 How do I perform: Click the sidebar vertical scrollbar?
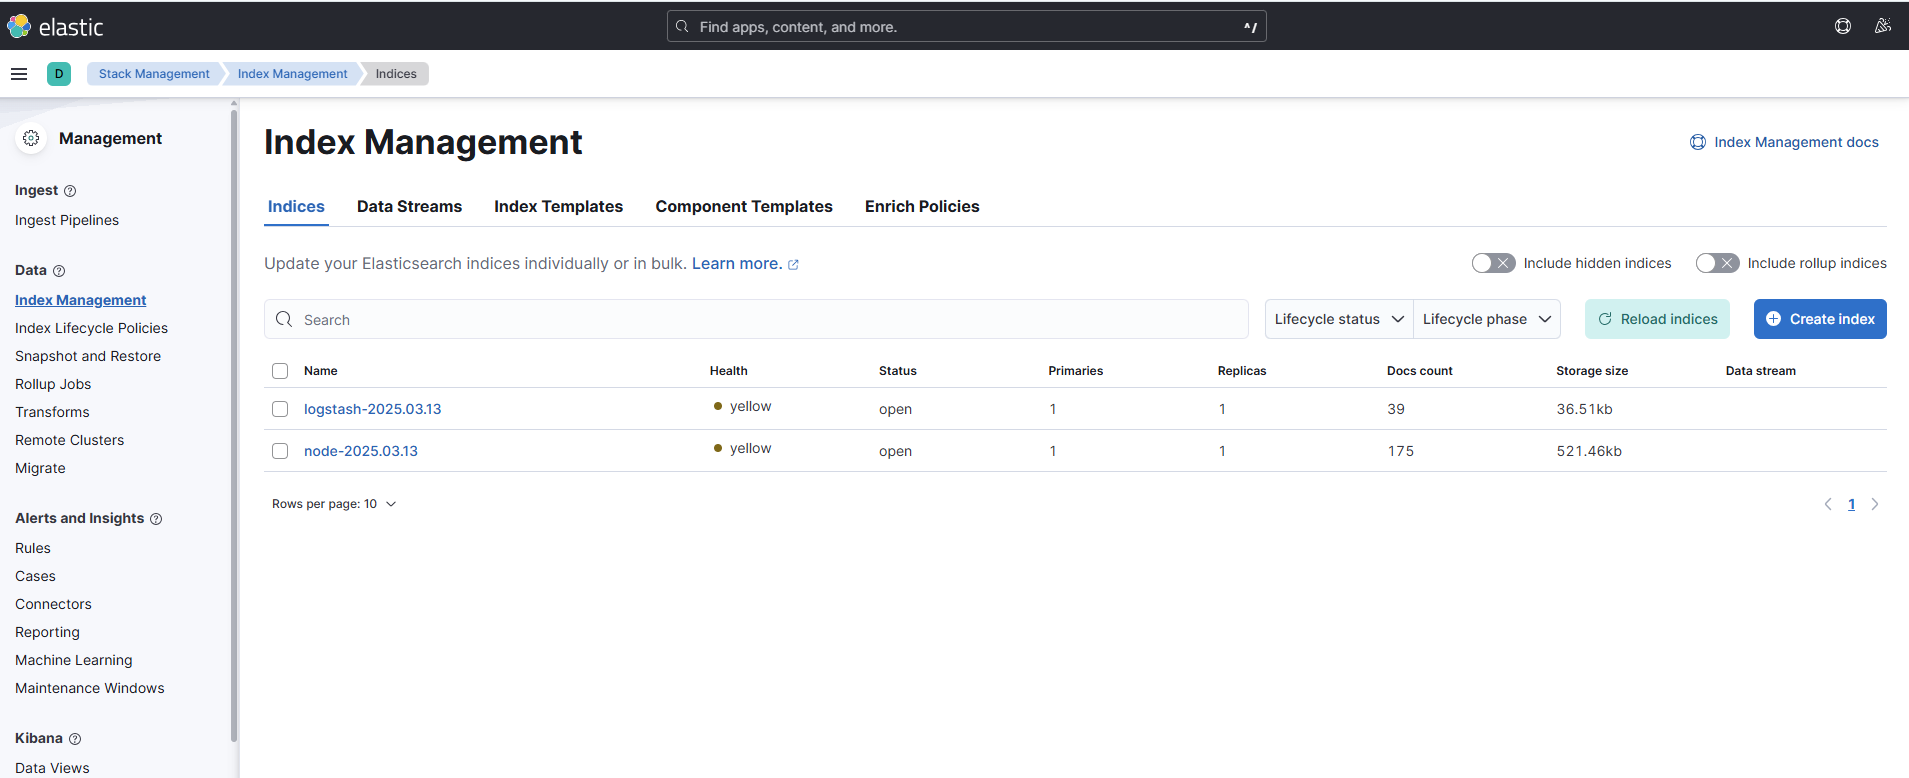(234, 420)
